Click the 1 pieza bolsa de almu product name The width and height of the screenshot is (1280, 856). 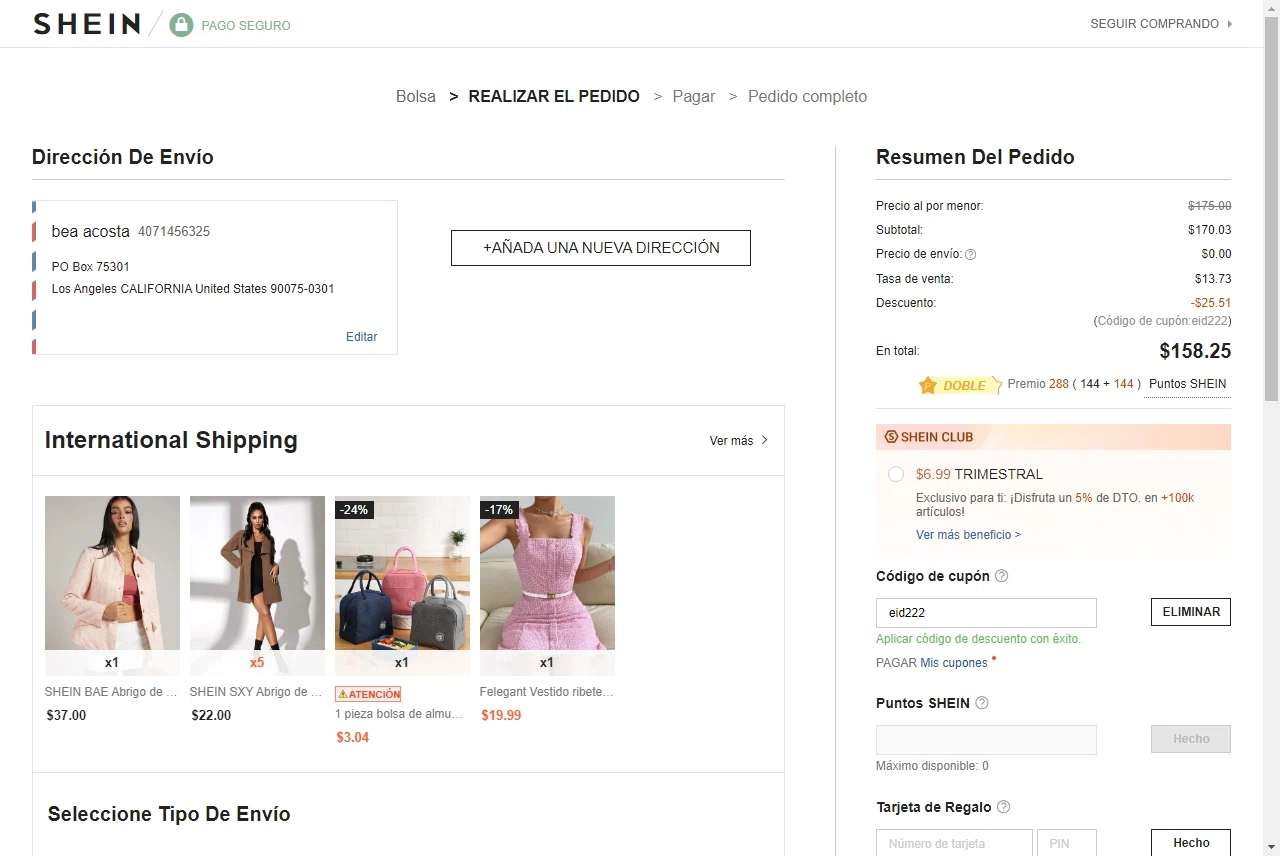tap(399, 714)
